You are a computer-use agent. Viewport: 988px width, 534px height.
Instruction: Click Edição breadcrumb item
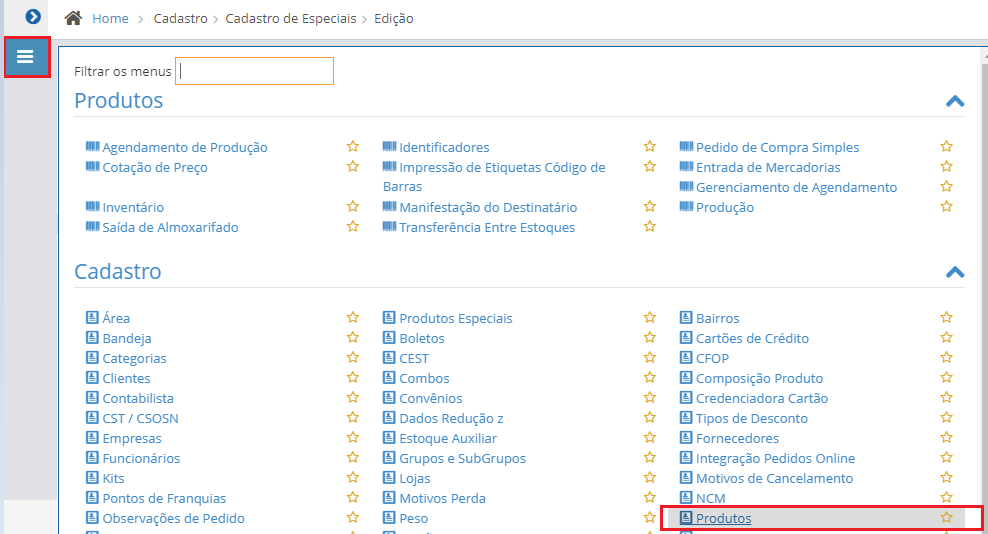(394, 19)
